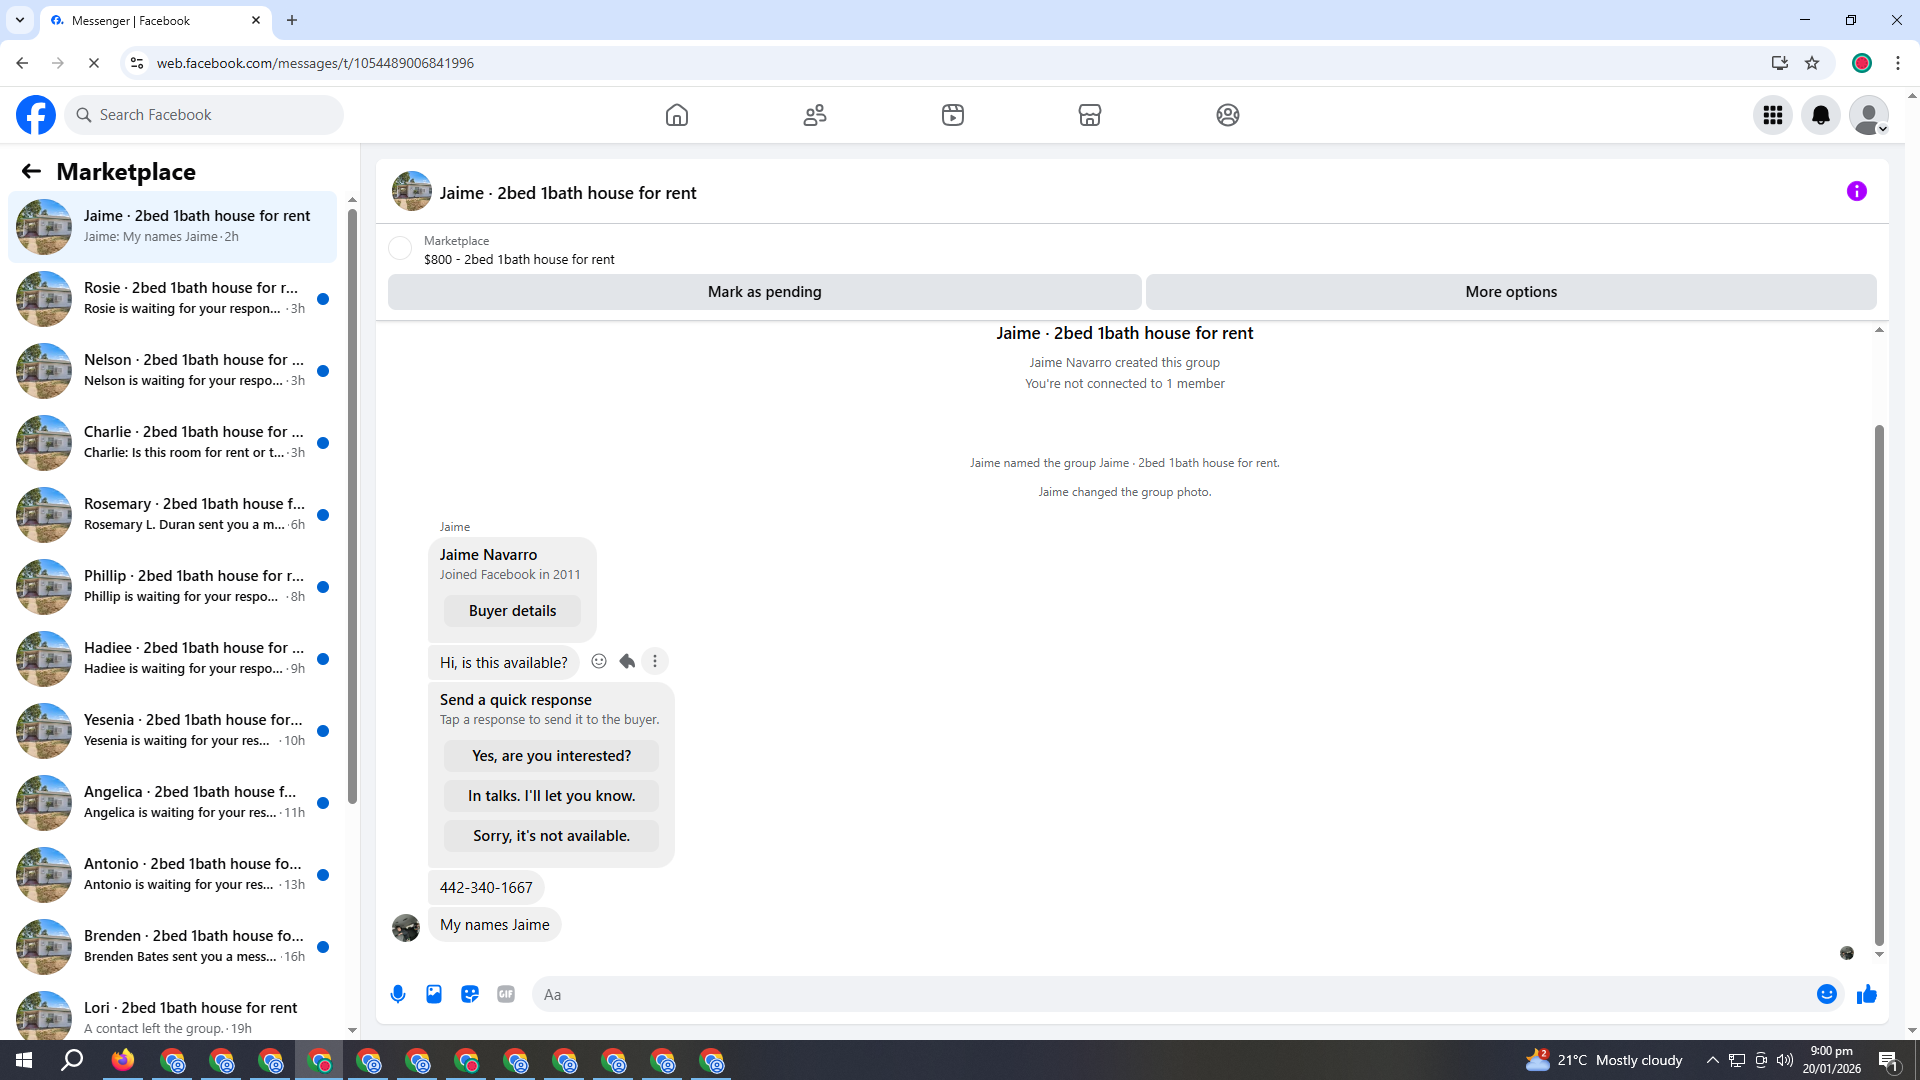Click the $800 2bed 1bath listing link

pos(519,259)
